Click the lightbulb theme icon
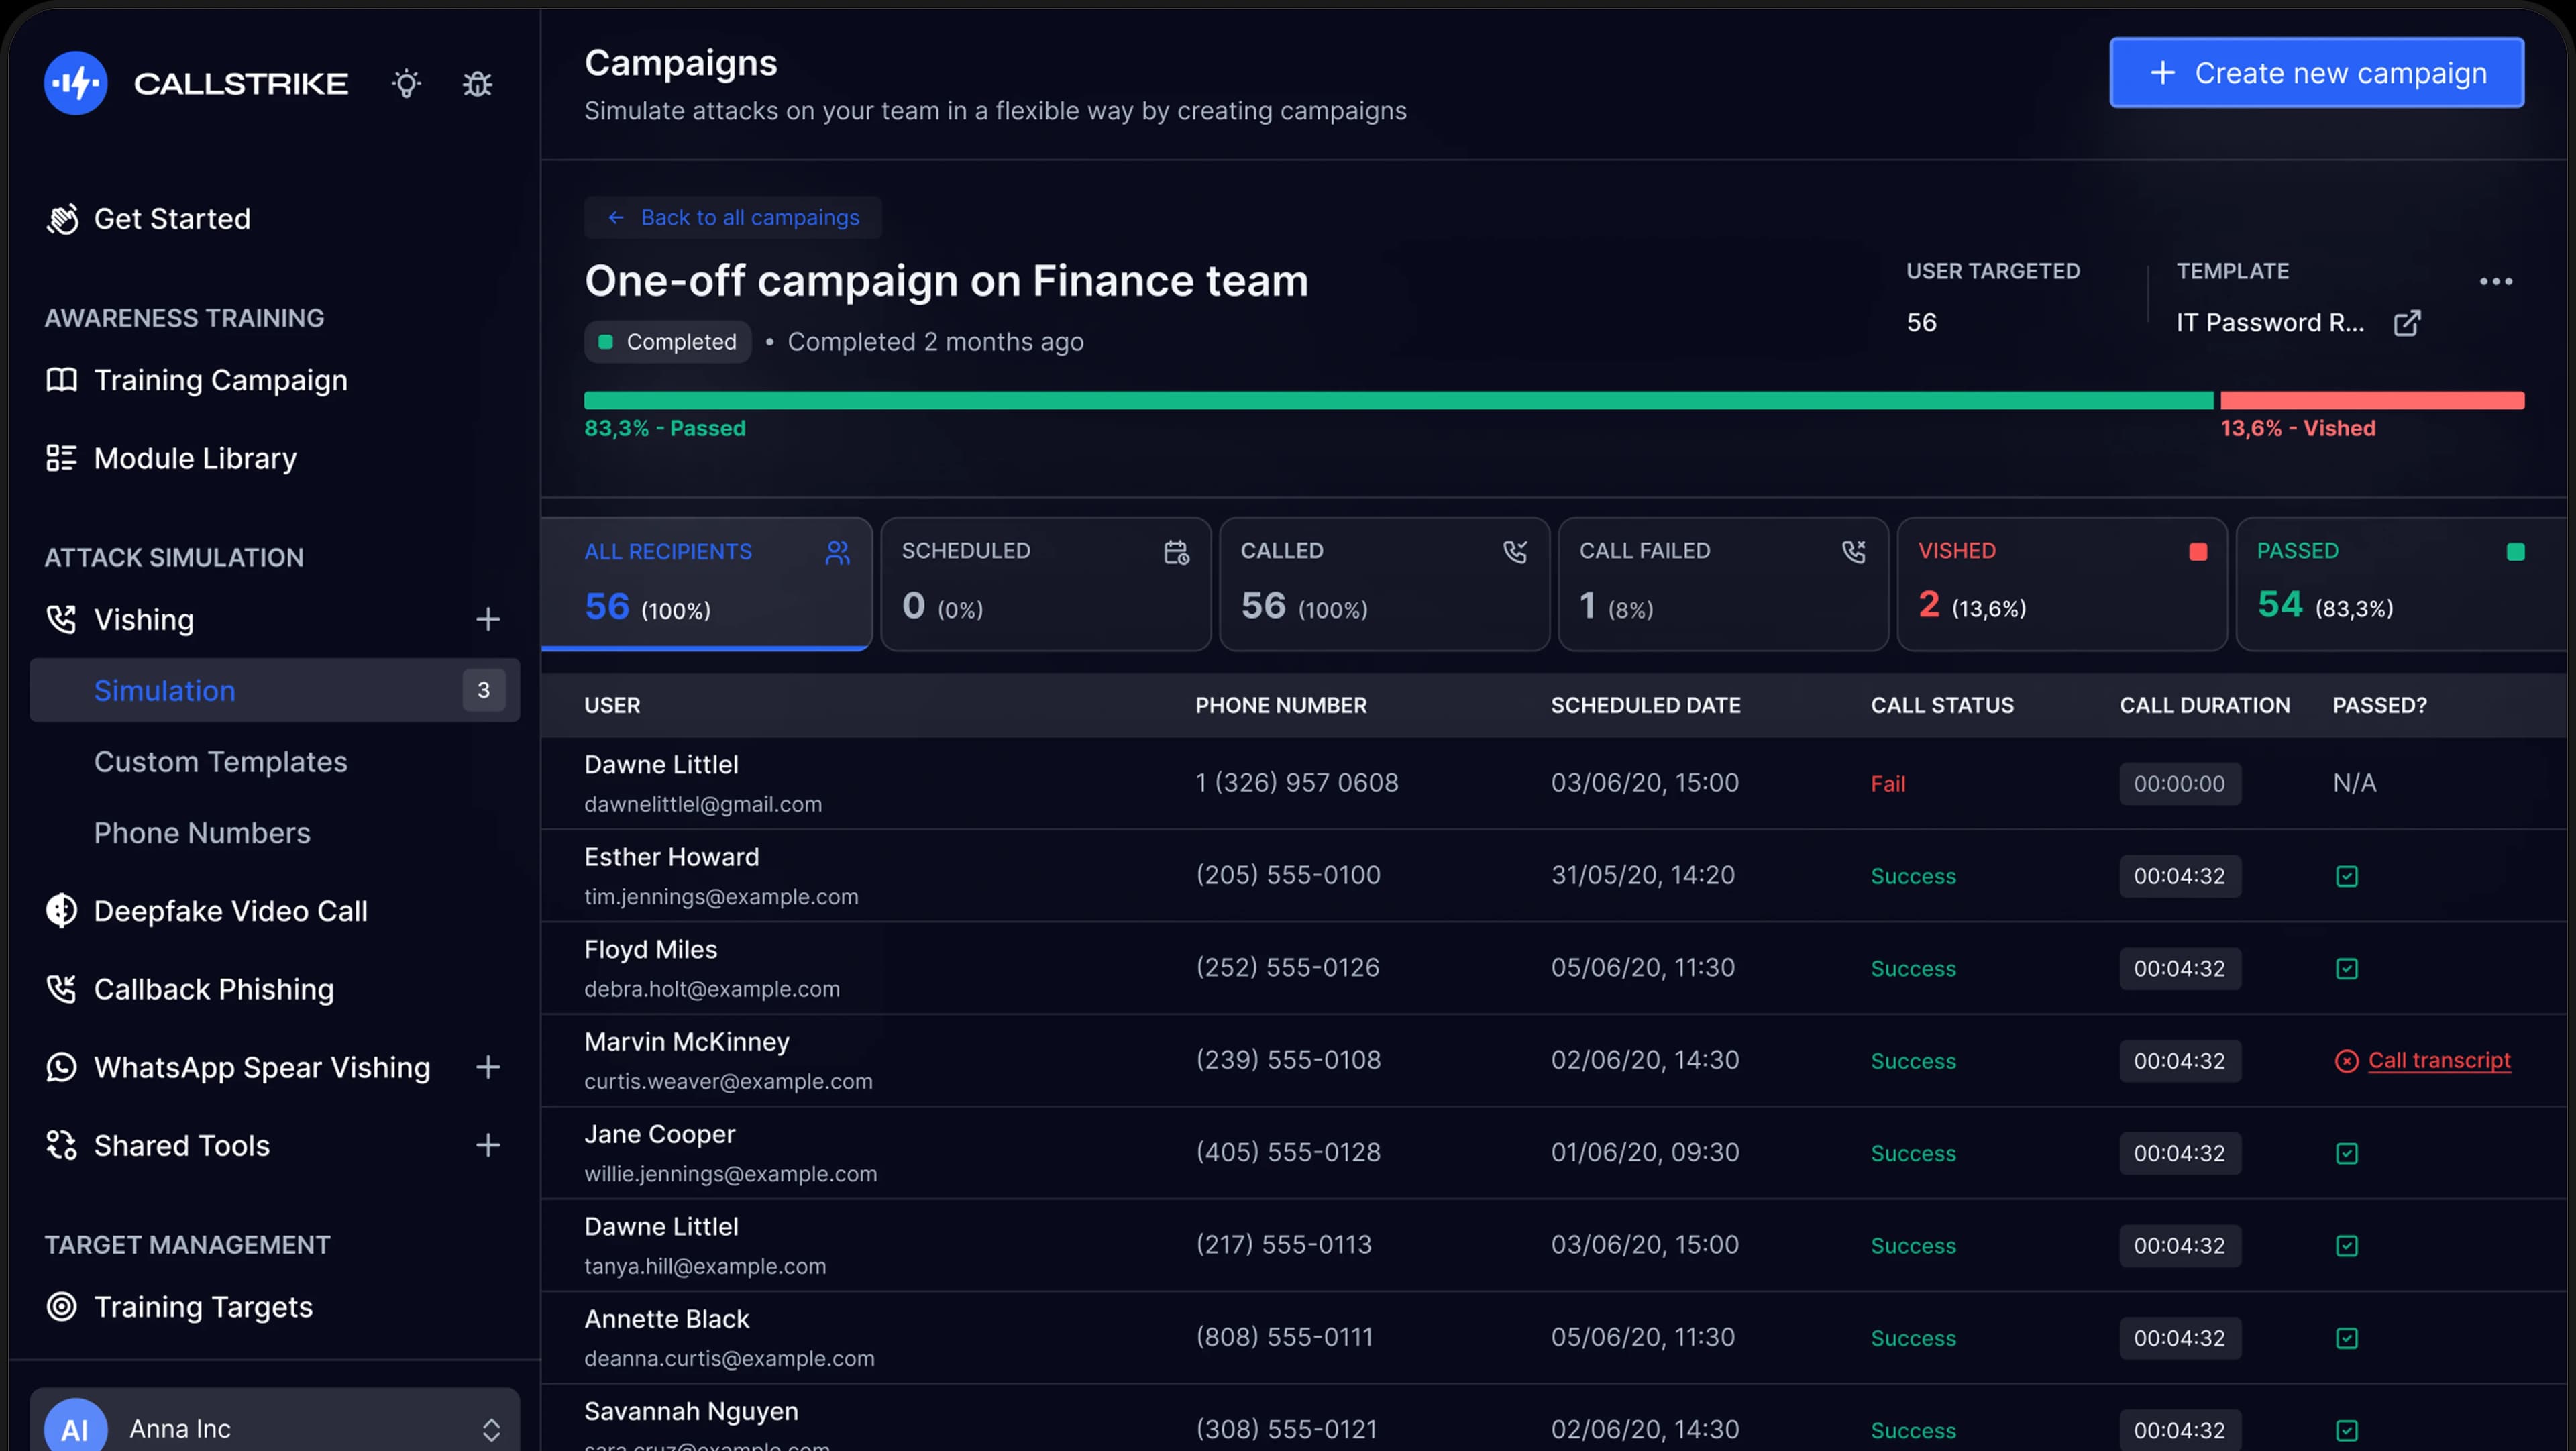The height and width of the screenshot is (1451, 2576). [406, 83]
